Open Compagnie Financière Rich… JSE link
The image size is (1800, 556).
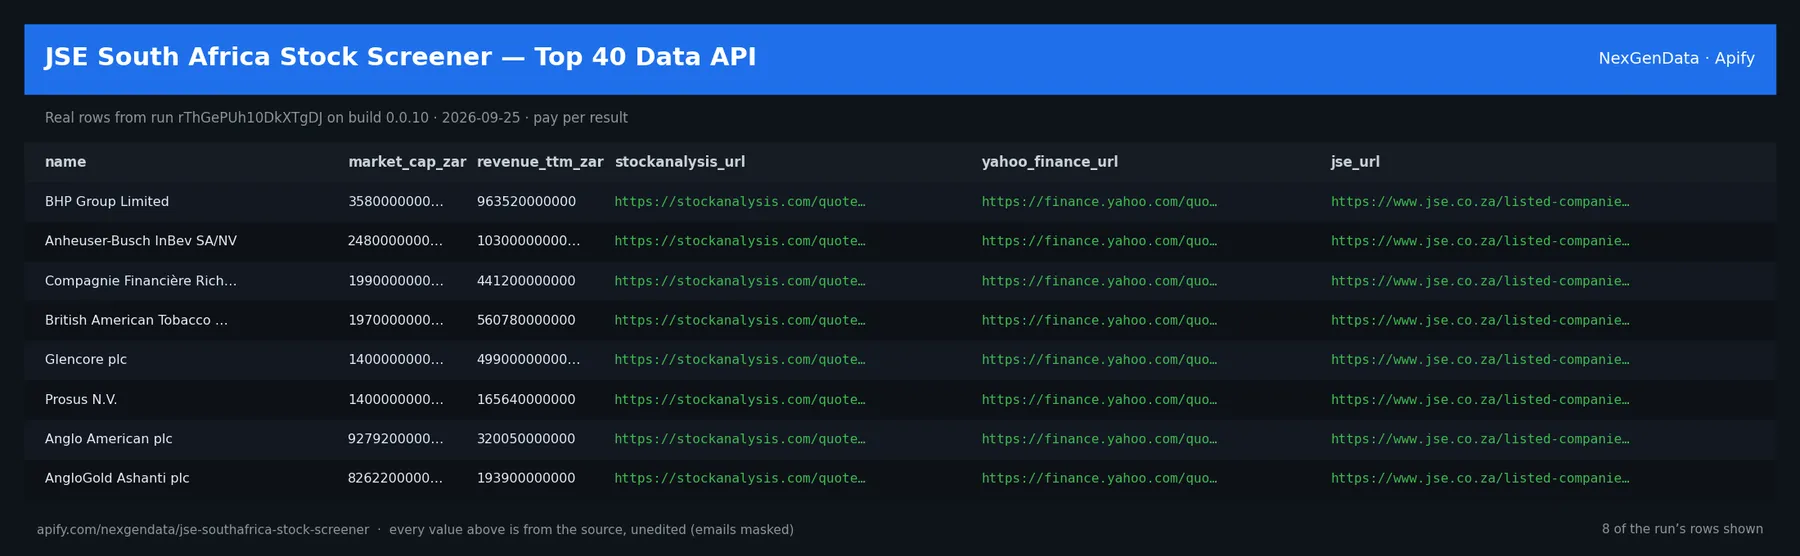click(1480, 281)
